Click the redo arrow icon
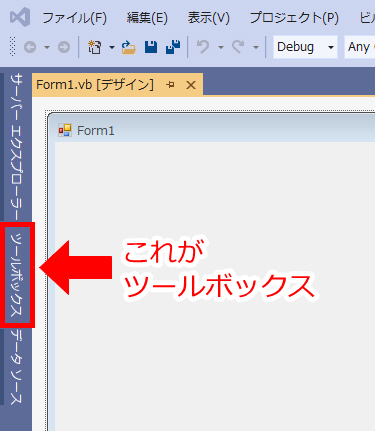This screenshot has width=375, height=431. coord(238,47)
